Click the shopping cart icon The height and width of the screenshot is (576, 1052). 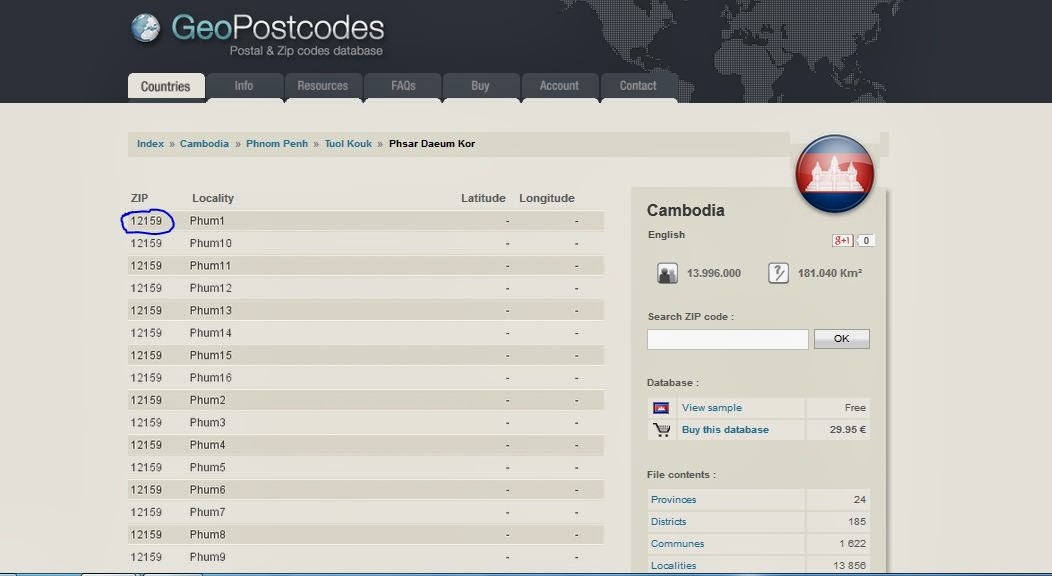(662, 430)
